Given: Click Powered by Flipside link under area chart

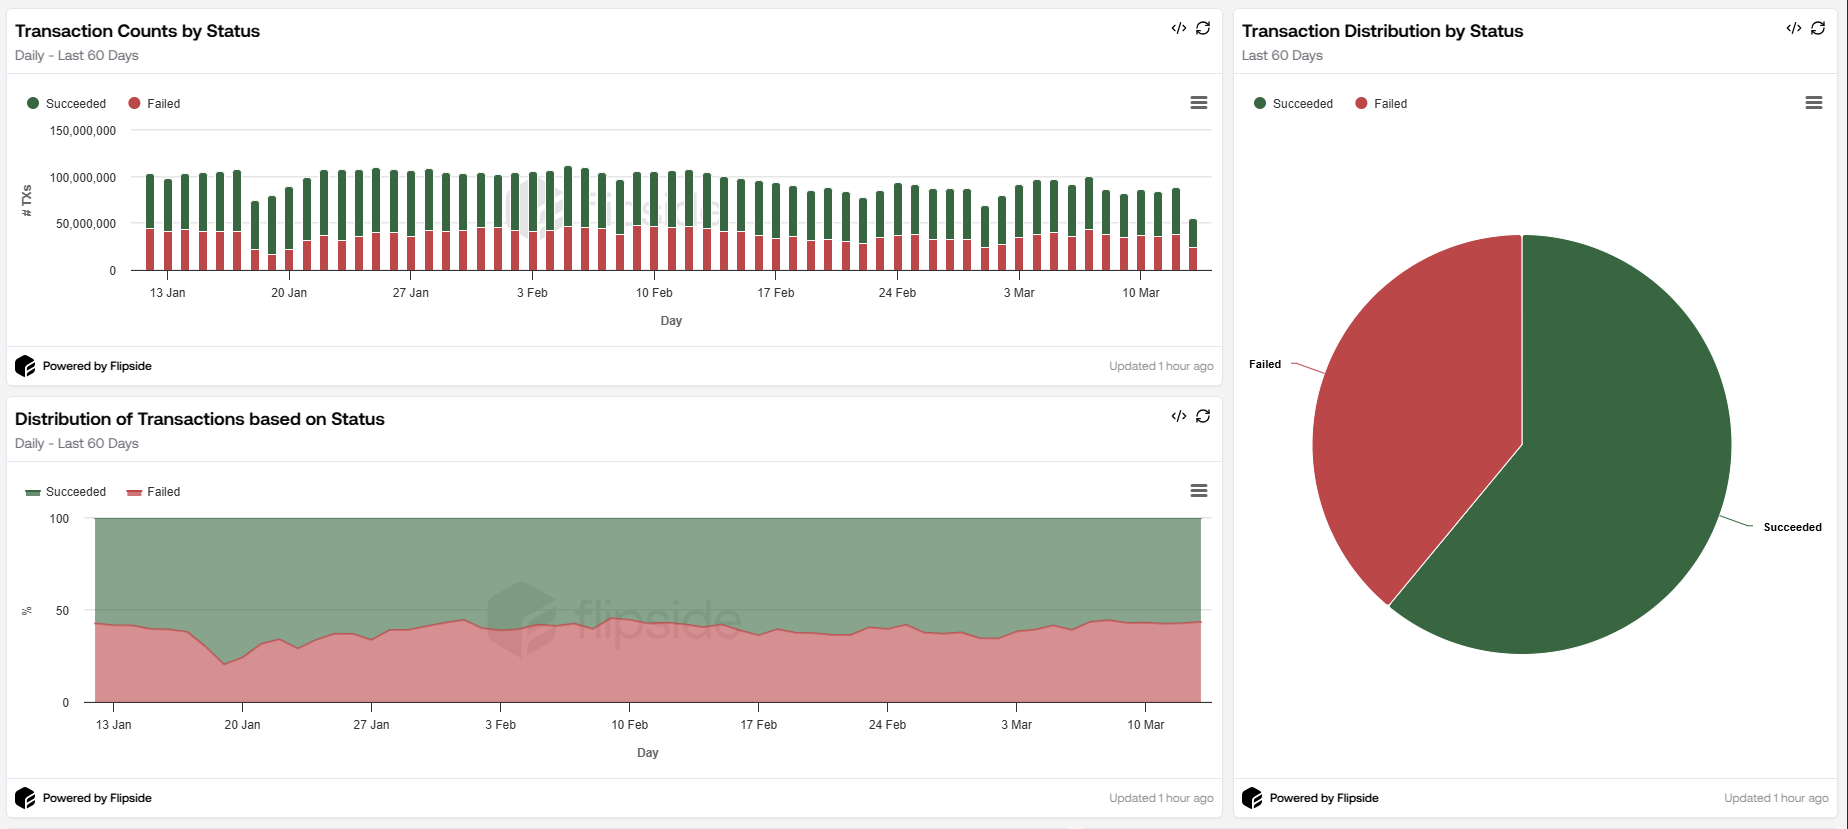Looking at the screenshot, I should coord(97,798).
